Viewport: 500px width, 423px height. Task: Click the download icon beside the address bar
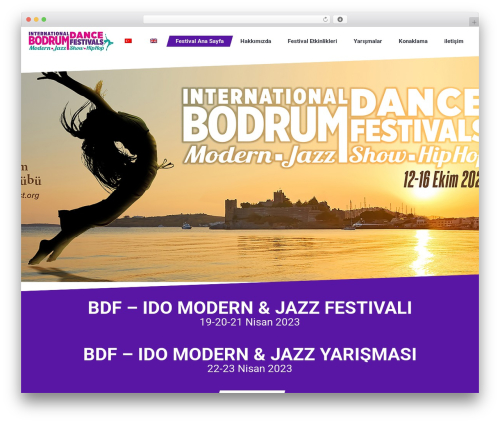click(x=340, y=20)
